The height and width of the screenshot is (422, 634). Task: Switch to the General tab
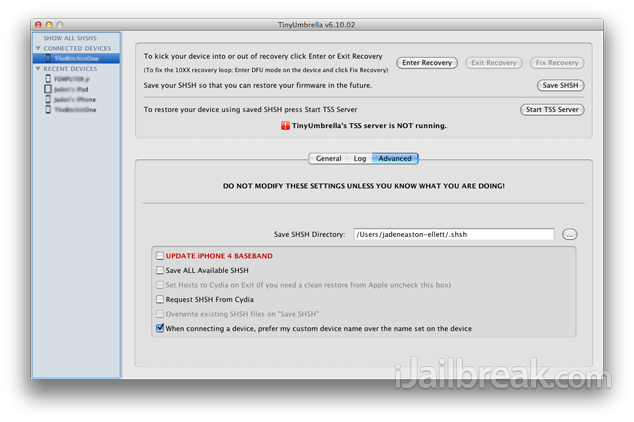[328, 158]
